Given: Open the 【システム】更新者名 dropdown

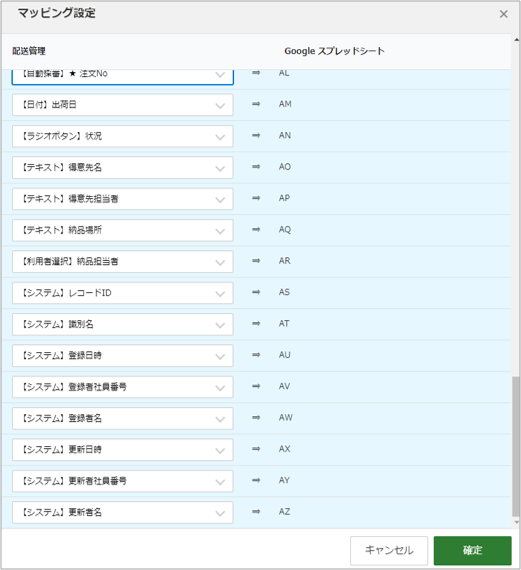Looking at the screenshot, I should 123,513.
